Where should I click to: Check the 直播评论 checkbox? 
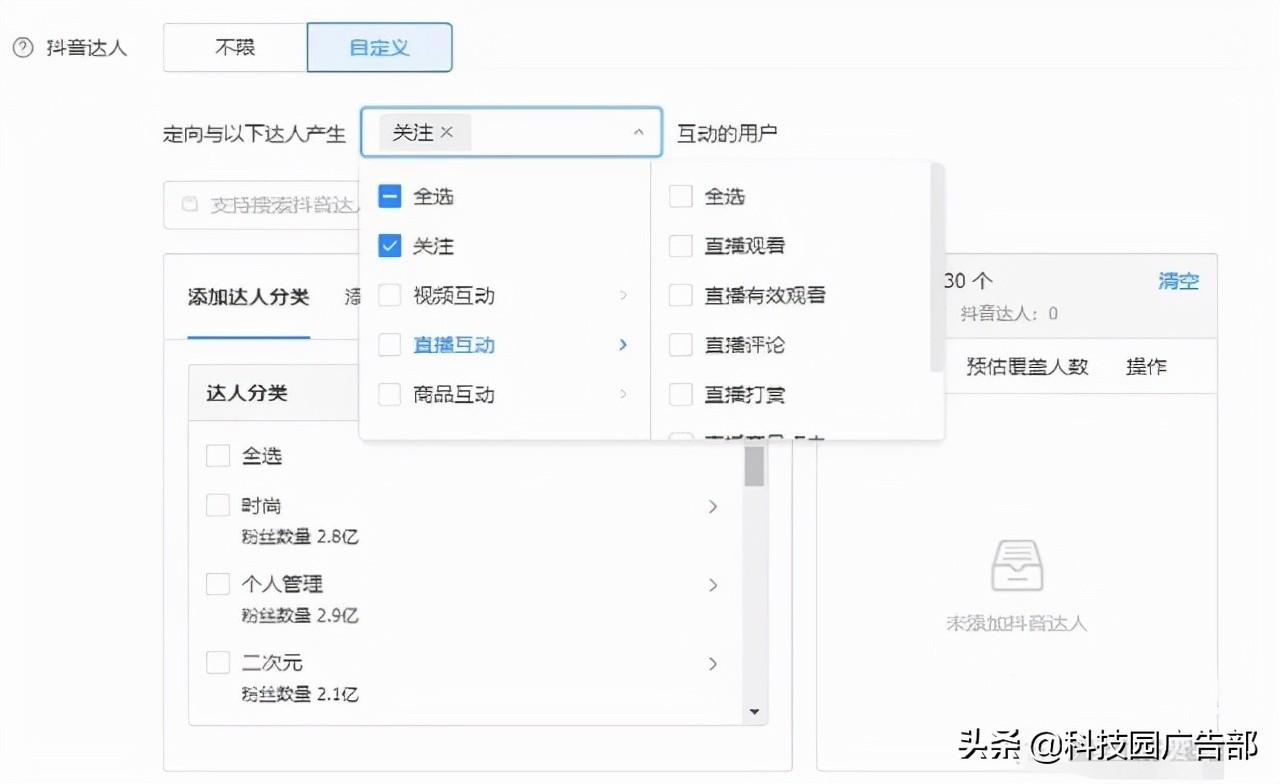pyautogui.click(x=680, y=345)
